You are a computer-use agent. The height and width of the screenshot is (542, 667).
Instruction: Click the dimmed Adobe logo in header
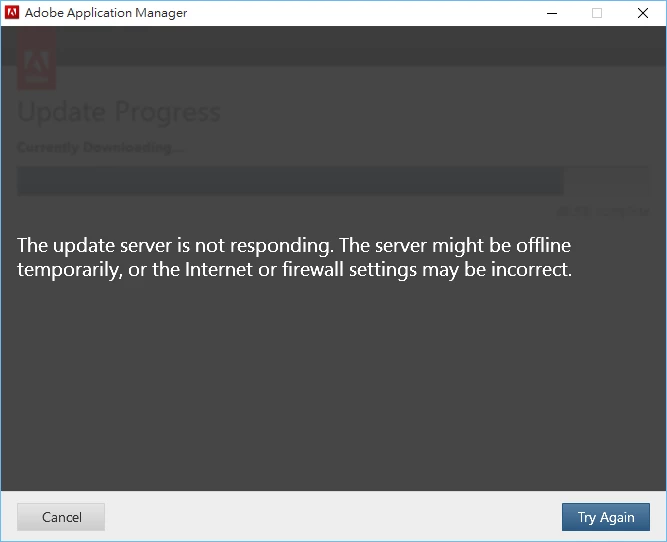pyautogui.click(x=37, y=58)
